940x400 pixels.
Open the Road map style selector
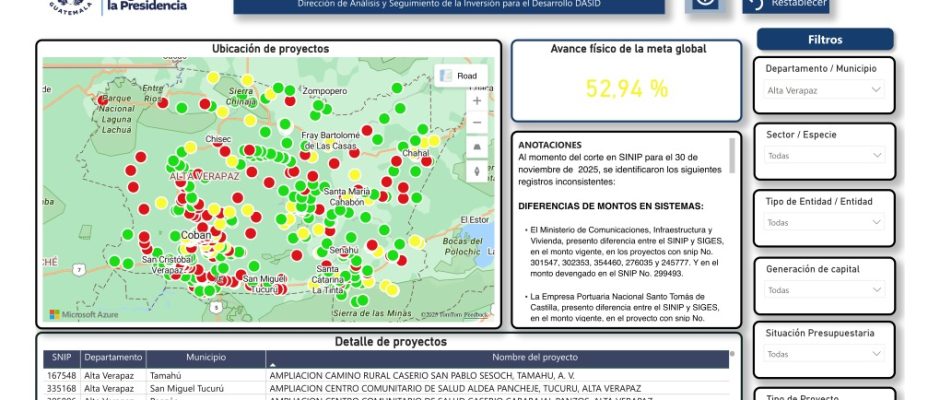click(x=460, y=75)
